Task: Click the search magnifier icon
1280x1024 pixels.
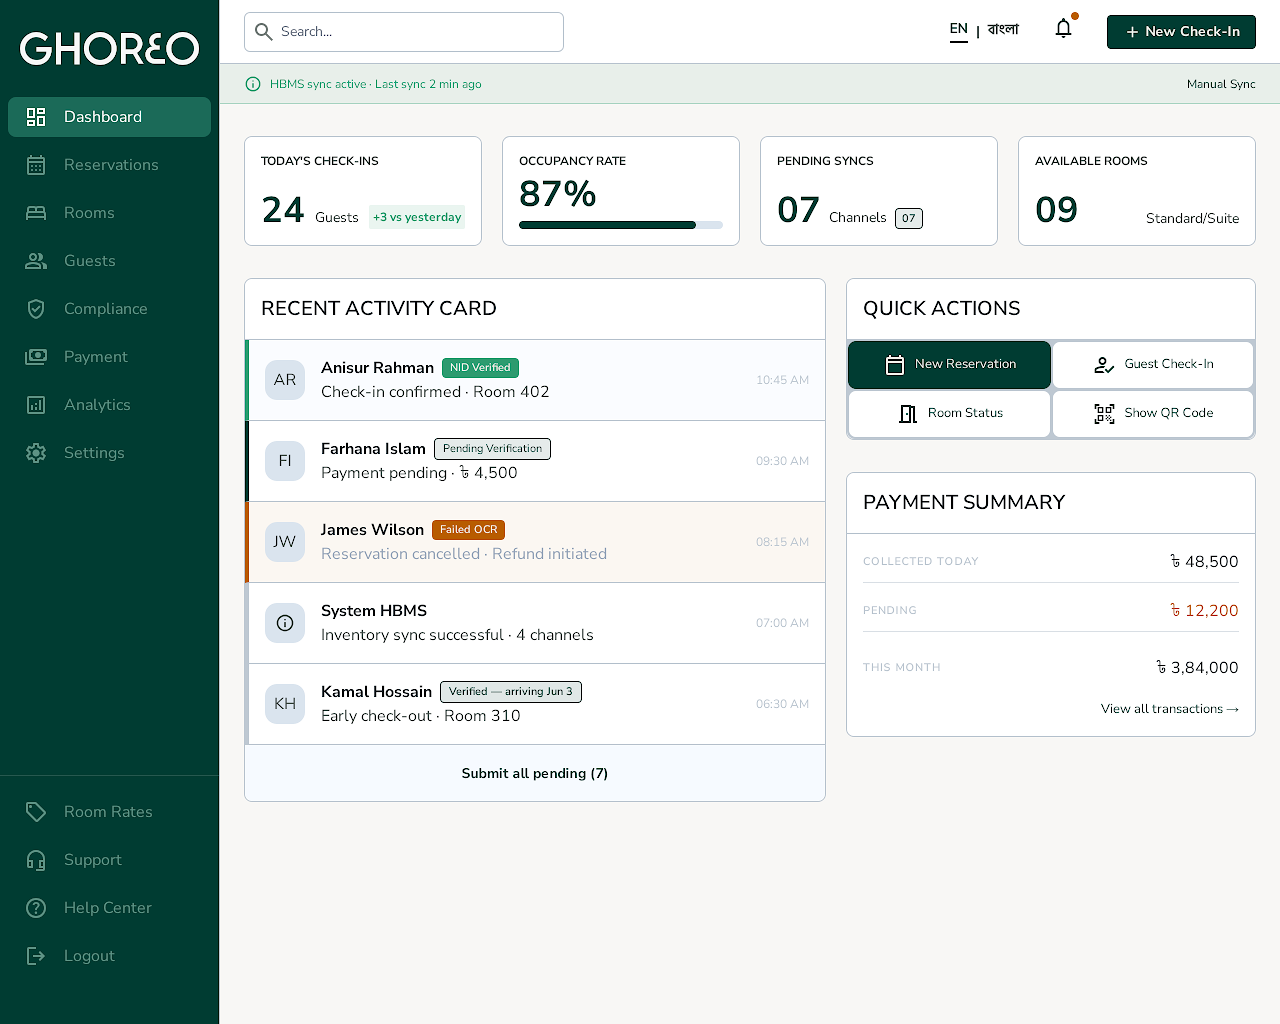Action: (264, 32)
